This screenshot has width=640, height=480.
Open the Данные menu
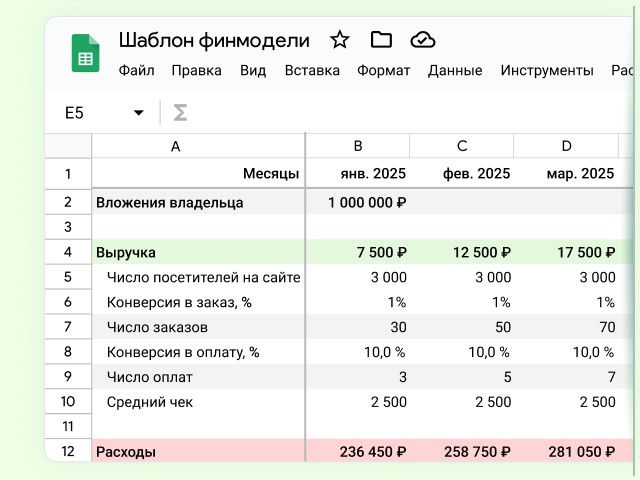(455, 70)
